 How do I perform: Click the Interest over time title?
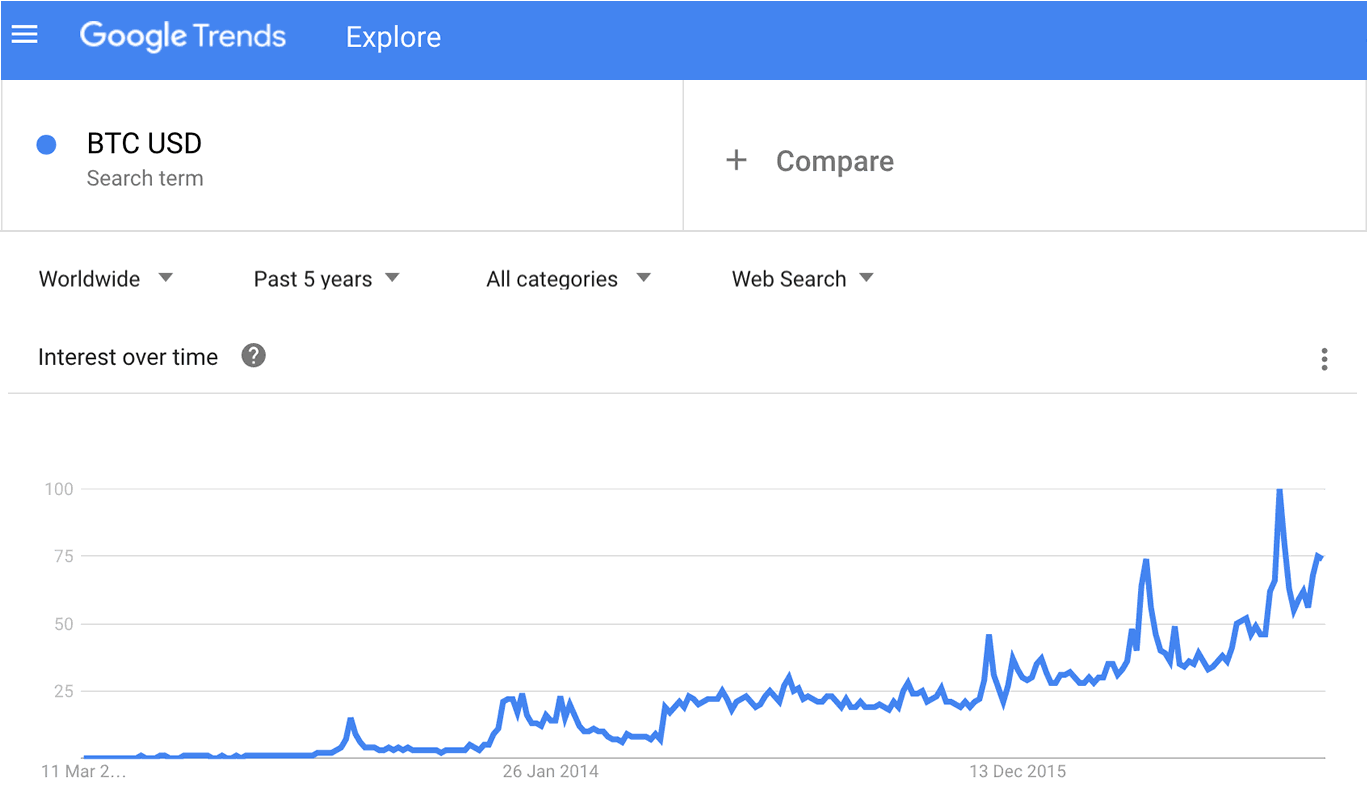coord(128,357)
